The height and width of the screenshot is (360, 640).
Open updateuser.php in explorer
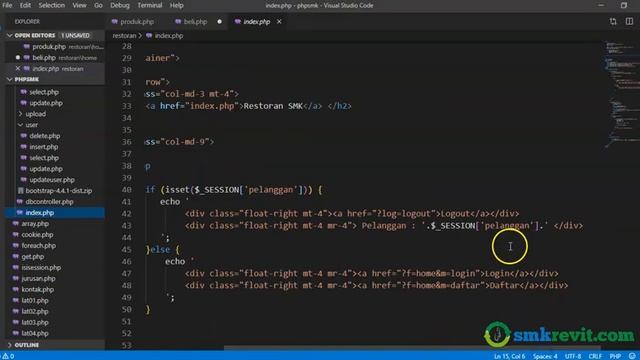pos(52,180)
